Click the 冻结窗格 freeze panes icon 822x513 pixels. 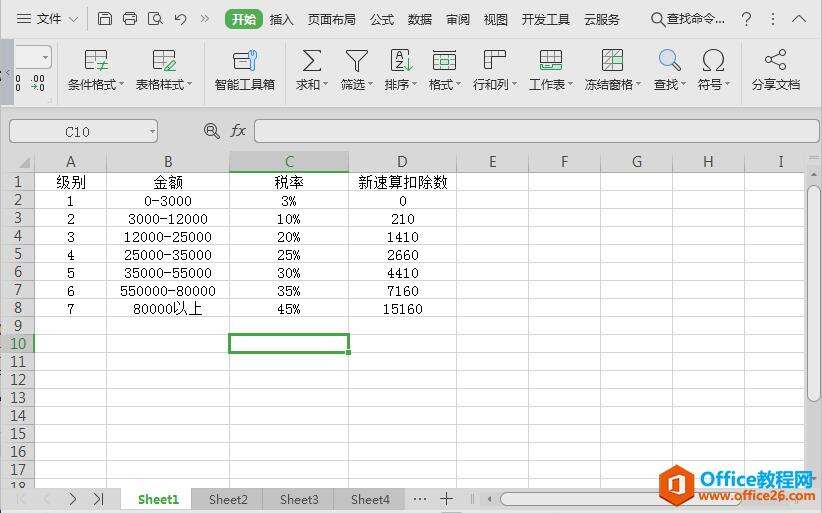click(612, 61)
